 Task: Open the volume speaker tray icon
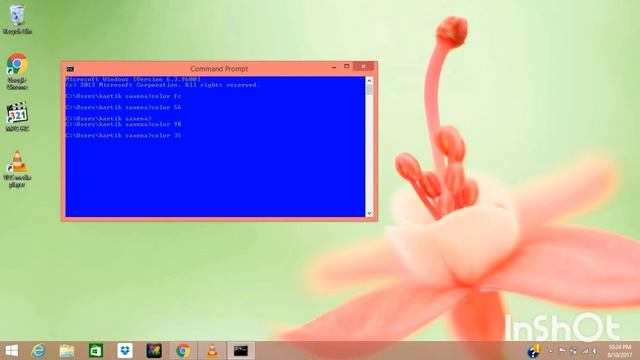[x=594, y=351]
